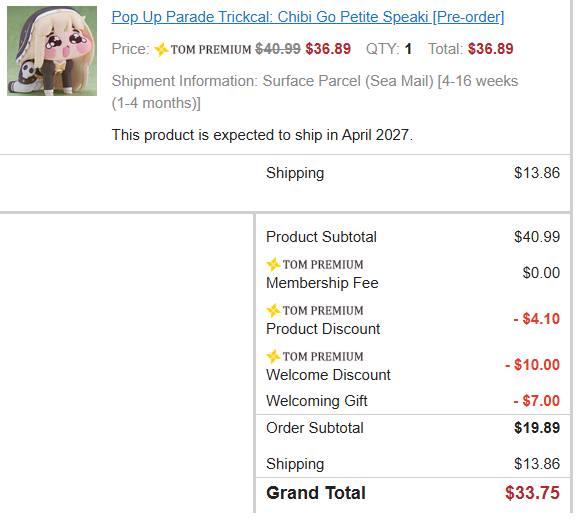This screenshot has width=577, height=522.
Task: Click the TOM PREMIUM logo text above Membership Fee
Action: tap(323, 264)
